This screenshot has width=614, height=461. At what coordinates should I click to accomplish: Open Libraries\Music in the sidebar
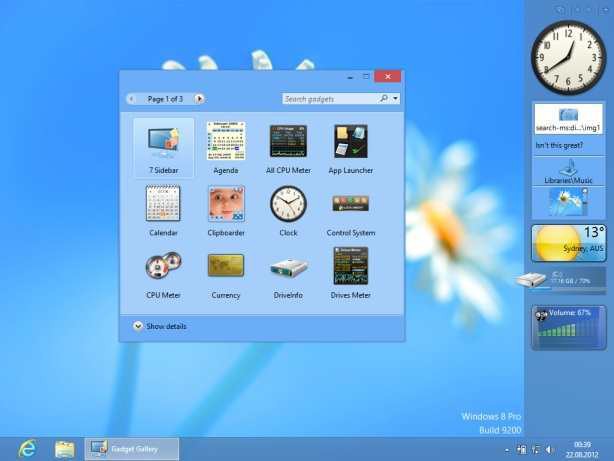(568, 172)
